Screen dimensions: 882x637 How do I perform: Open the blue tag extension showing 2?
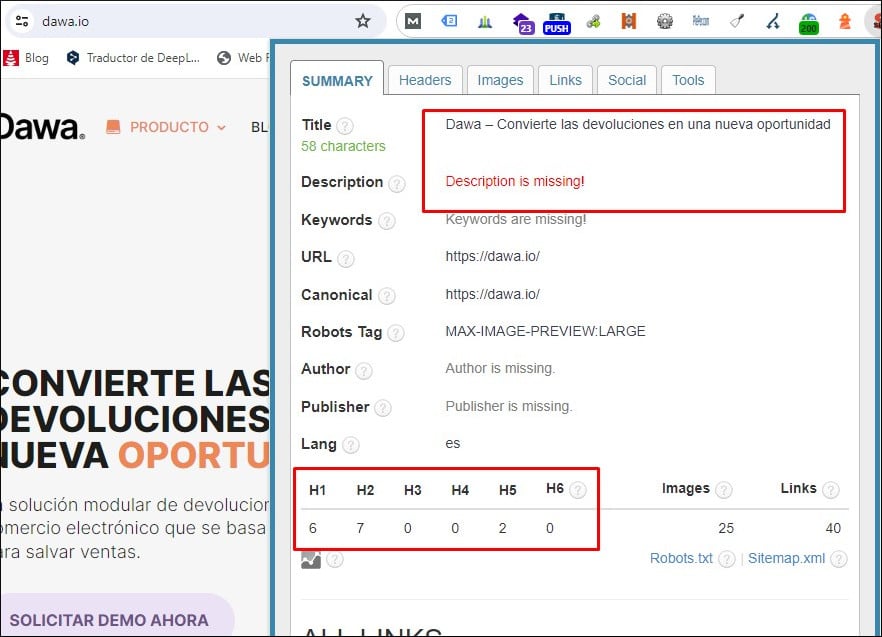(x=449, y=21)
